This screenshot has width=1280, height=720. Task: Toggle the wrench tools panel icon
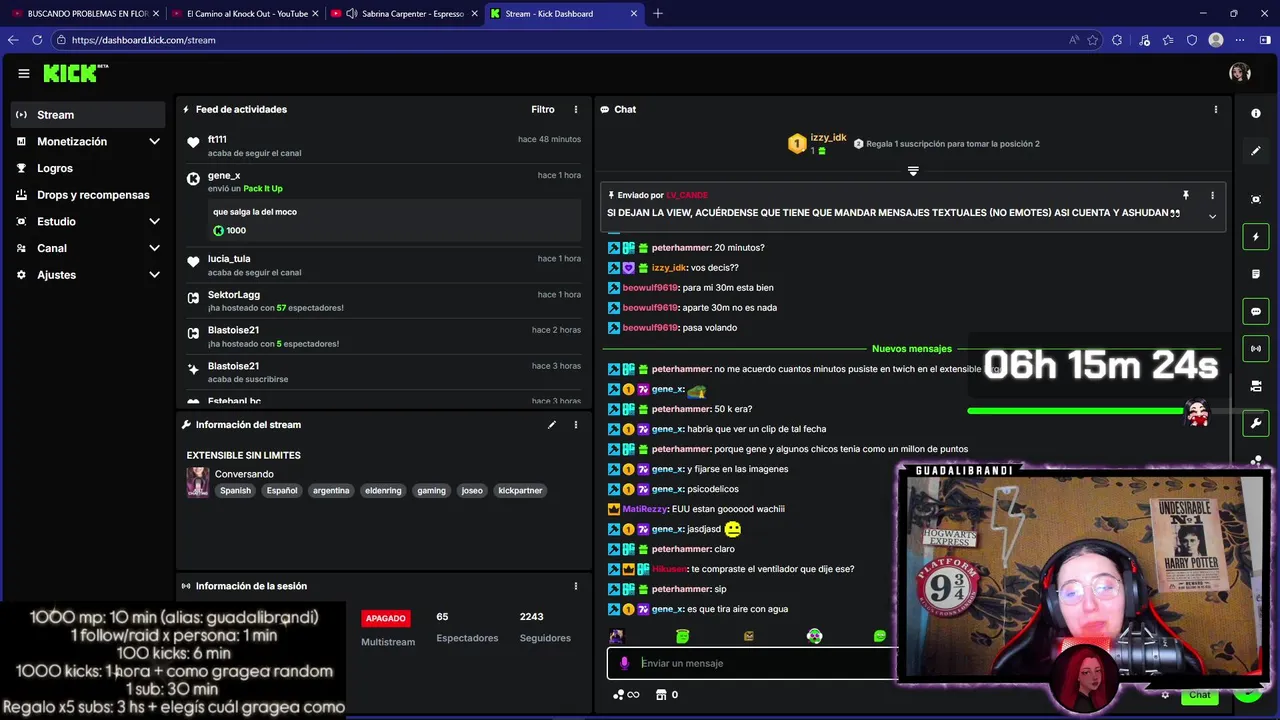1256,423
